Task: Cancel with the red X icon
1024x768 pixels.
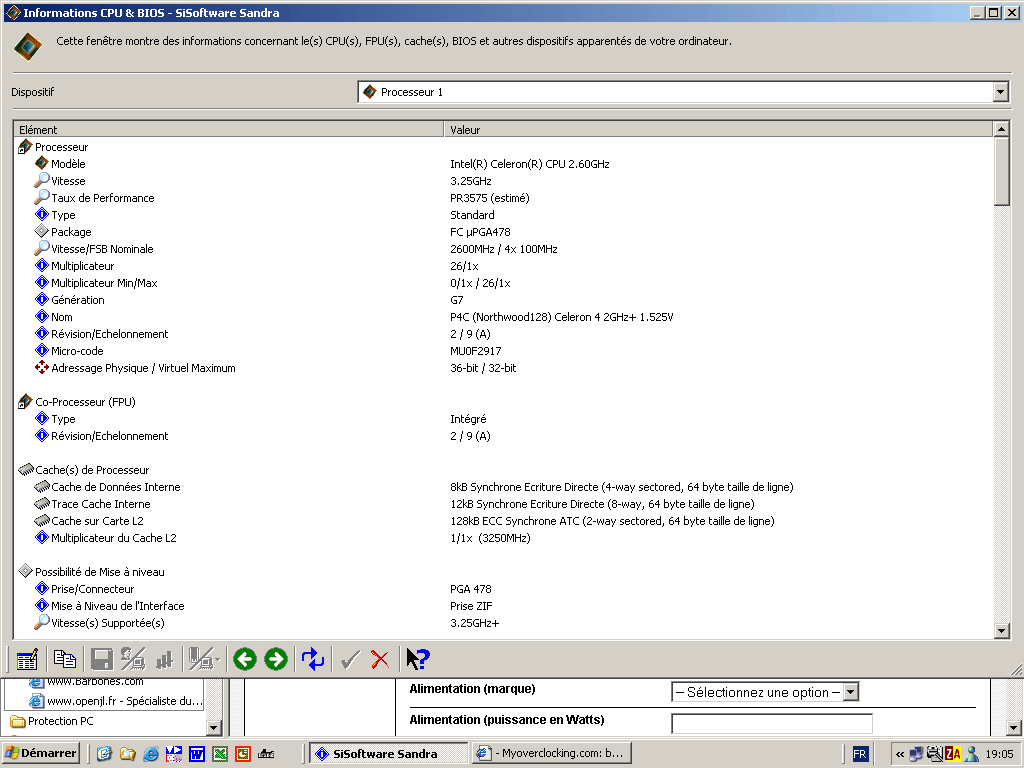Action: (380, 659)
